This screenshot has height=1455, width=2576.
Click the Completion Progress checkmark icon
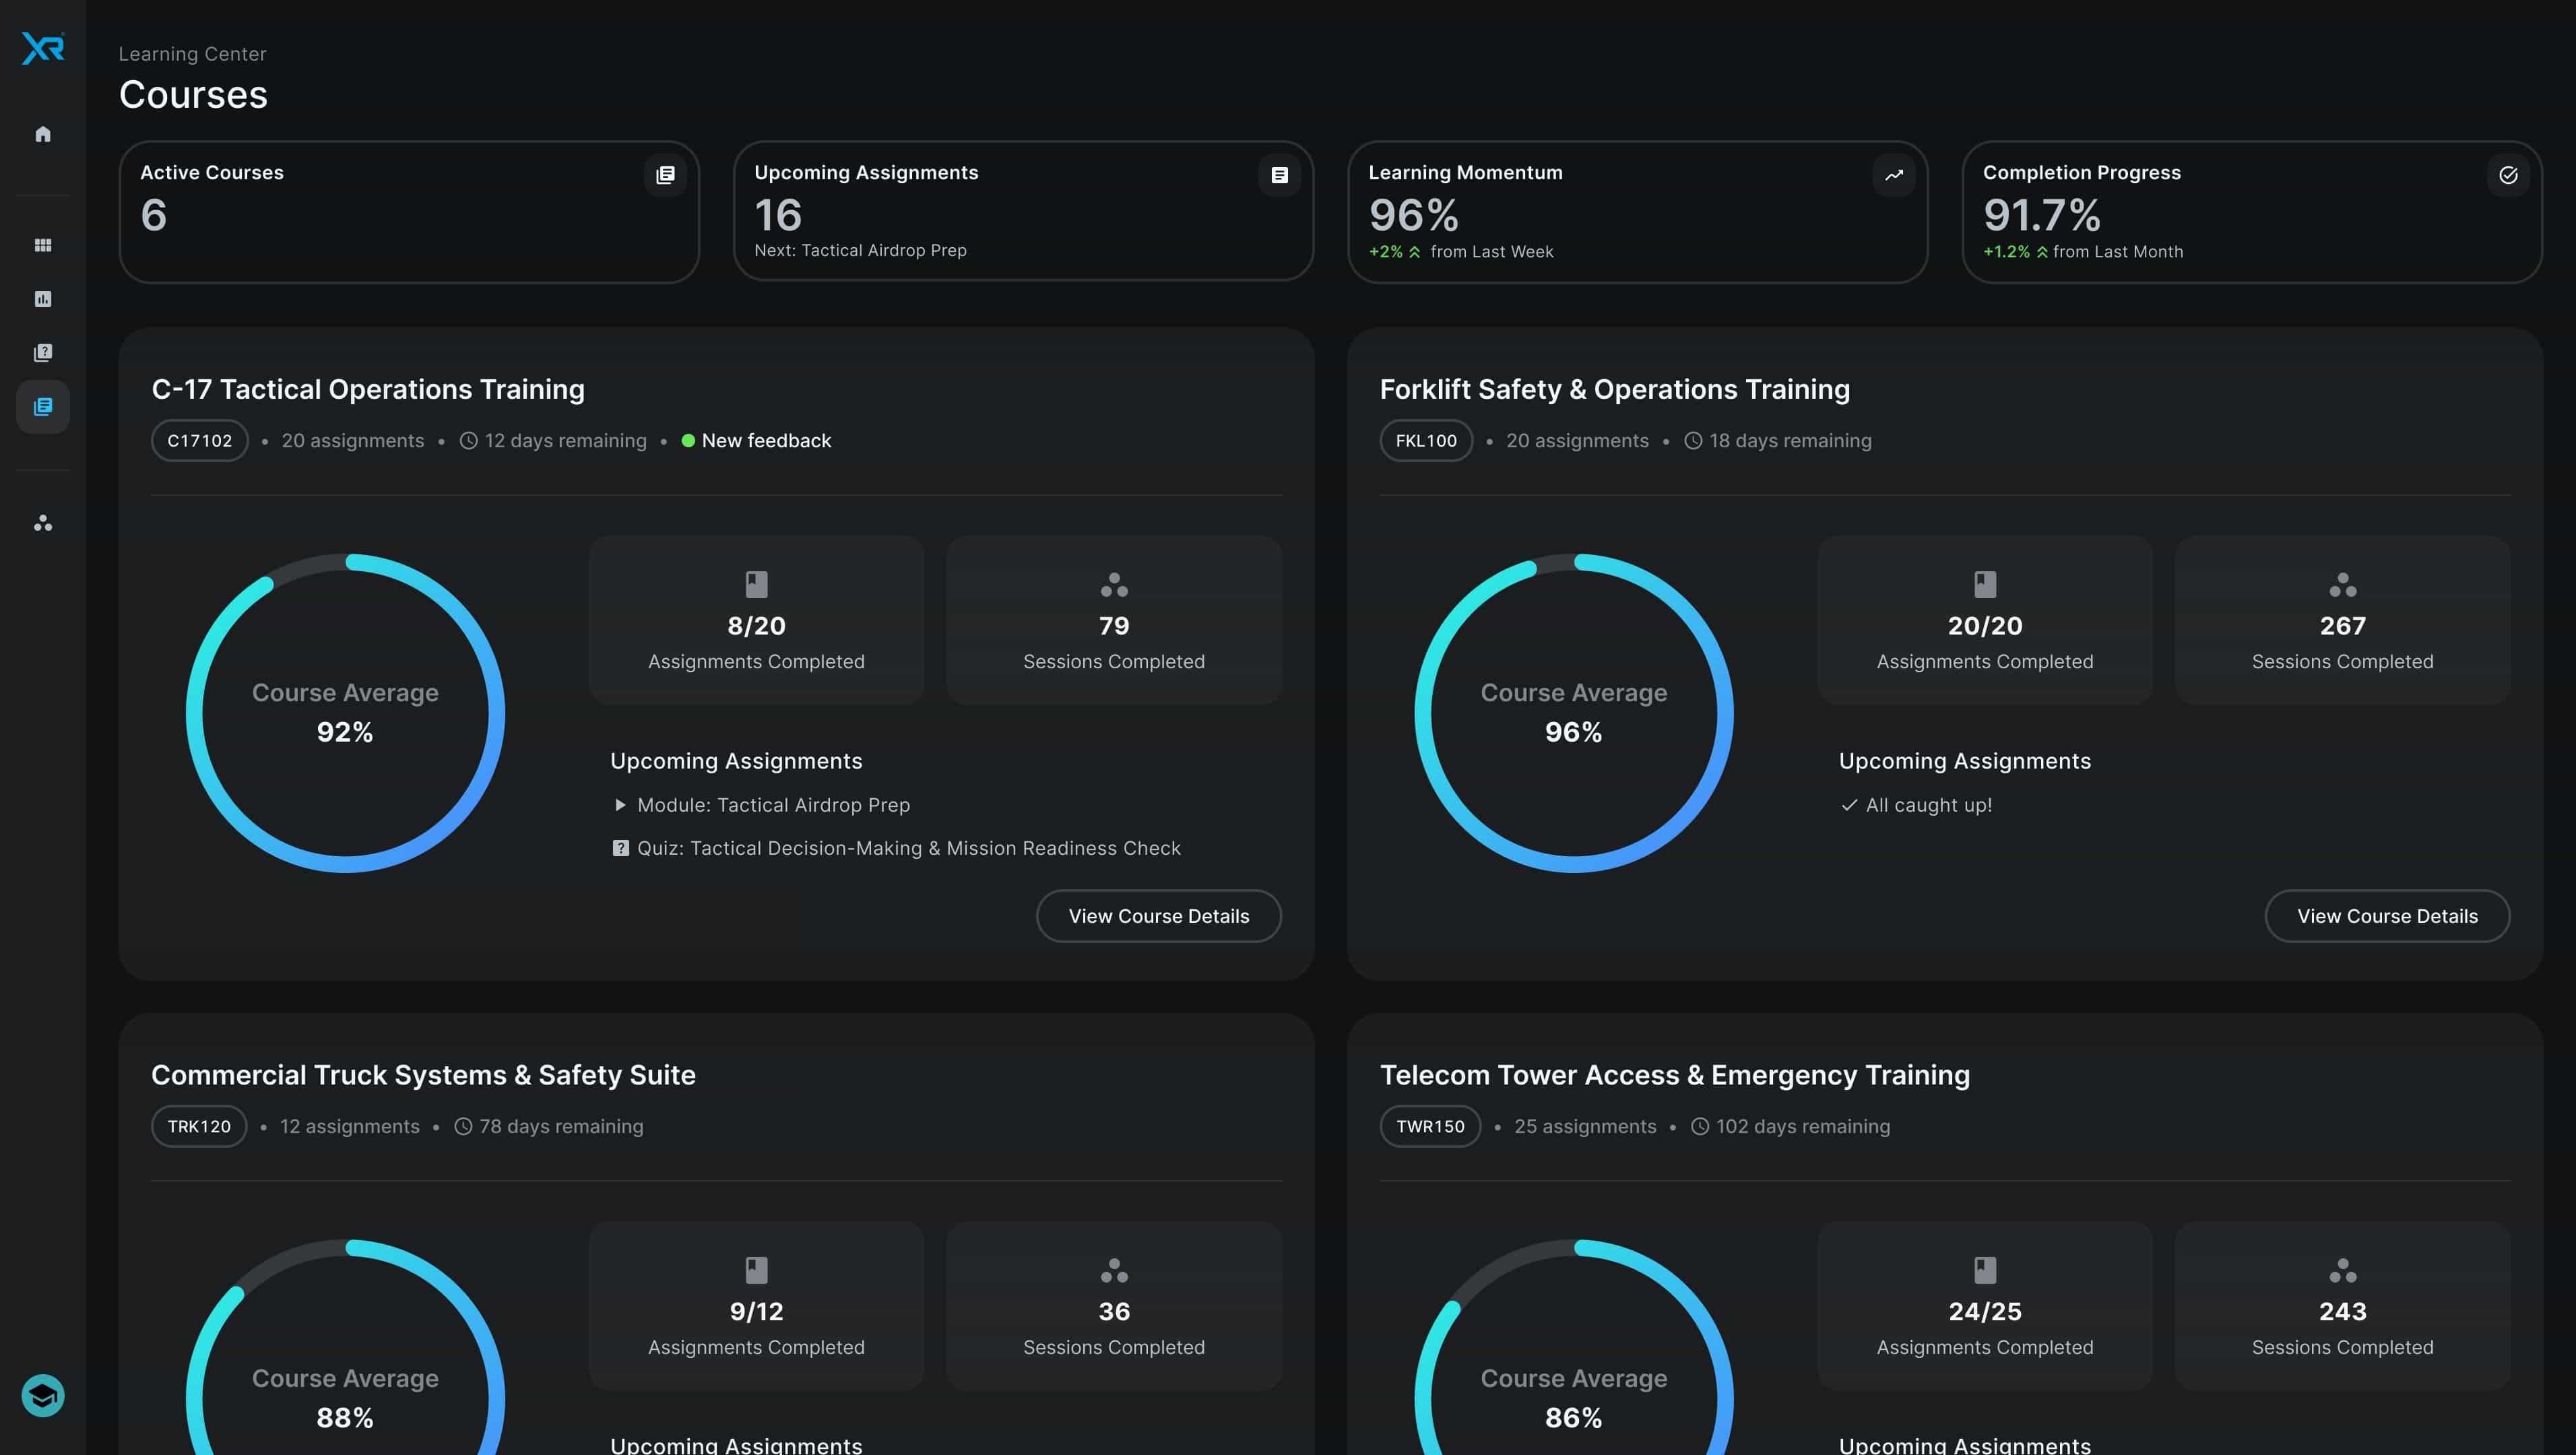point(2508,175)
